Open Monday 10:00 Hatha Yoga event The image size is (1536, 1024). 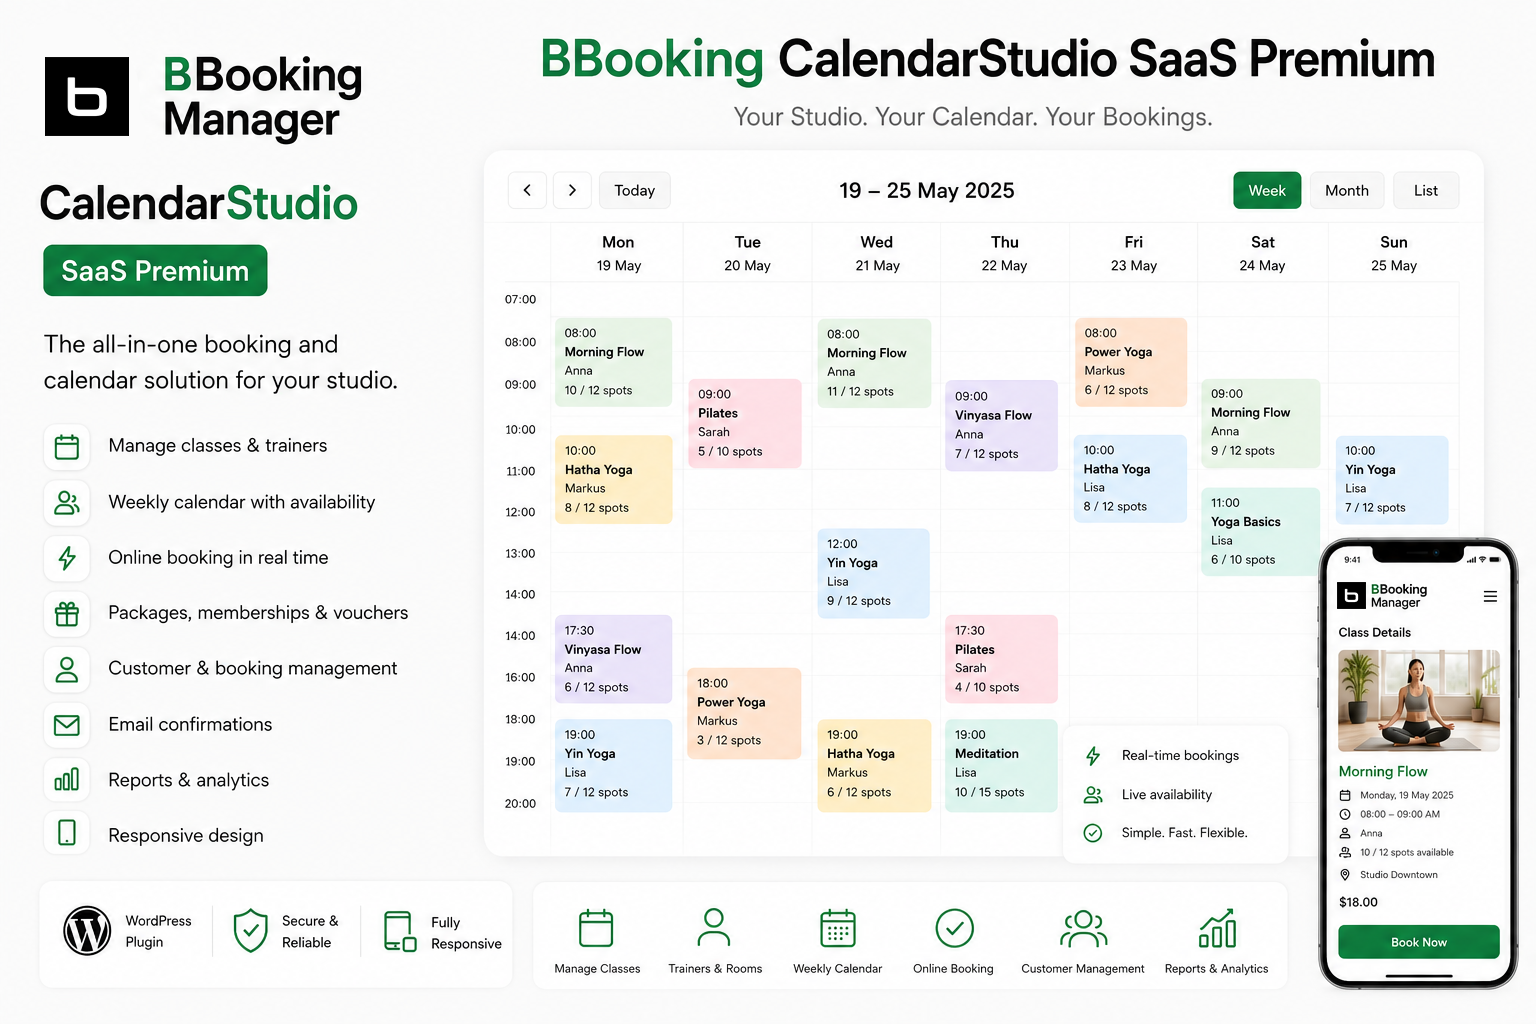(613, 479)
